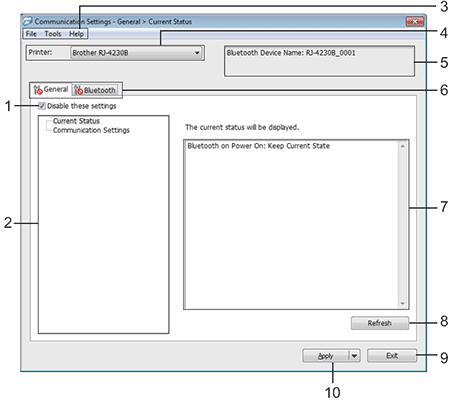The width and height of the screenshot is (450, 400).
Task: Switch to the General tab
Action: 51,90
